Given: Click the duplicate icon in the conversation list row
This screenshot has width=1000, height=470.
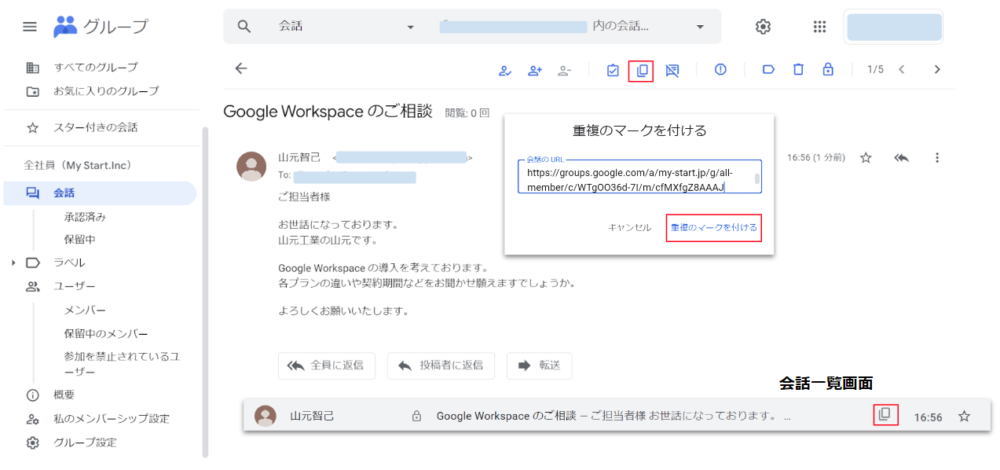Looking at the screenshot, I should tap(885, 415).
